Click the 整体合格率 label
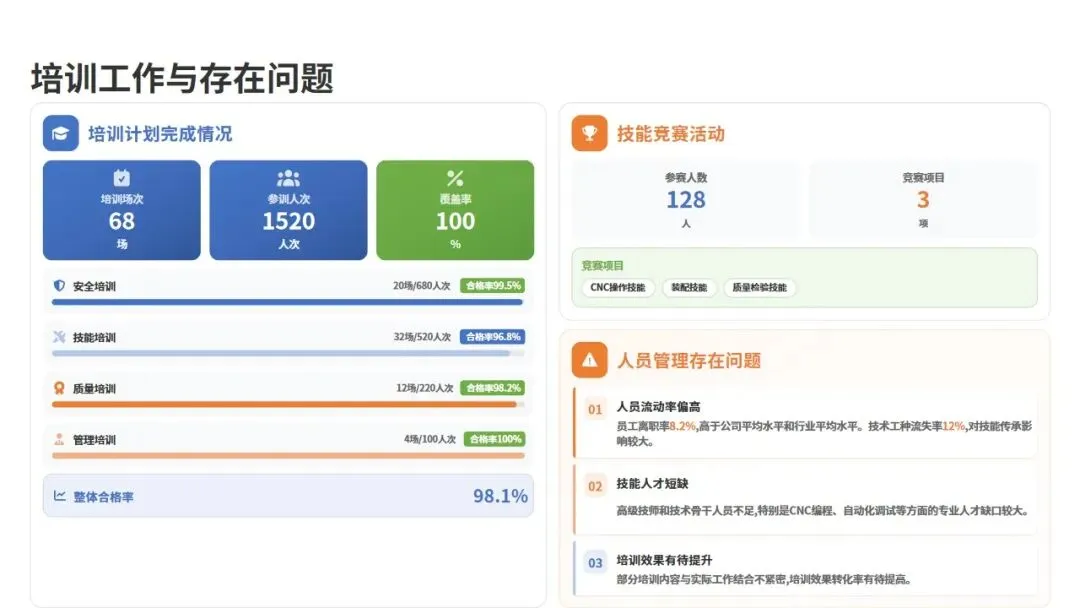Image resolution: width=1080 pixels, height=608 pixels. [x=103, y=497]
